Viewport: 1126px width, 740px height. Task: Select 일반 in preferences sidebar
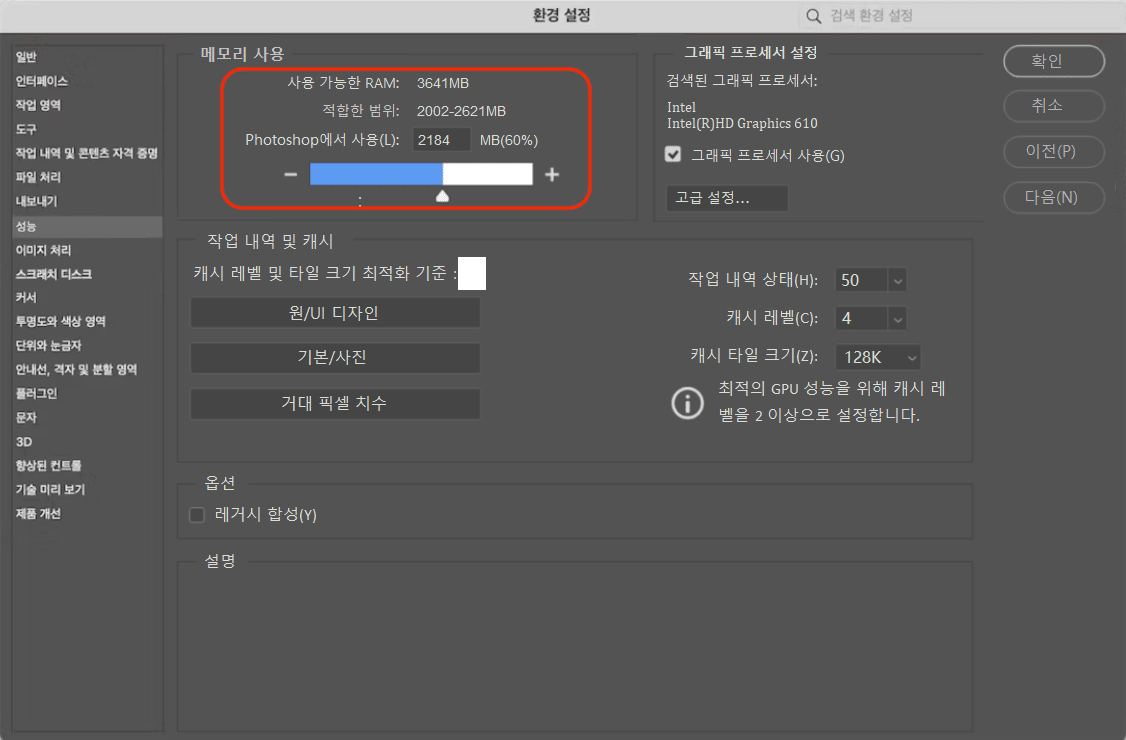(26, 57)
